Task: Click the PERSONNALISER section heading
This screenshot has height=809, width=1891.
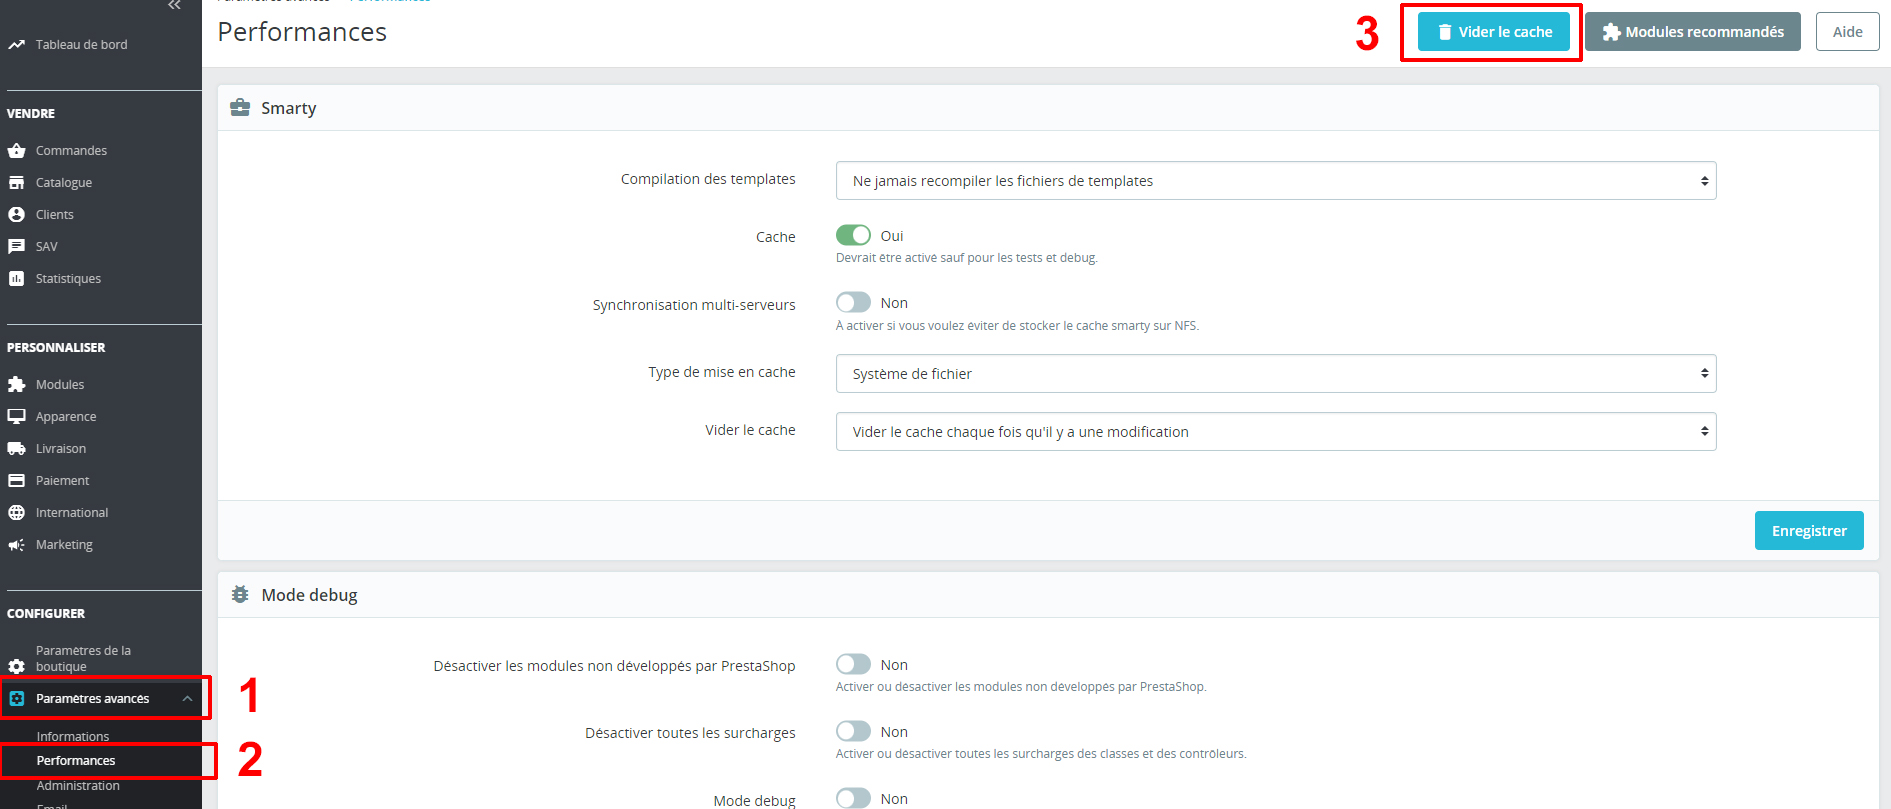Action: coord(56,348)
